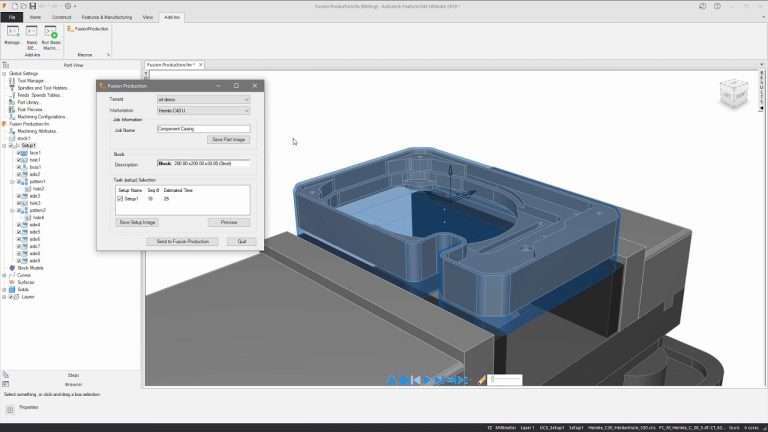Close the Fusion Production document tab

coord(200,65)
